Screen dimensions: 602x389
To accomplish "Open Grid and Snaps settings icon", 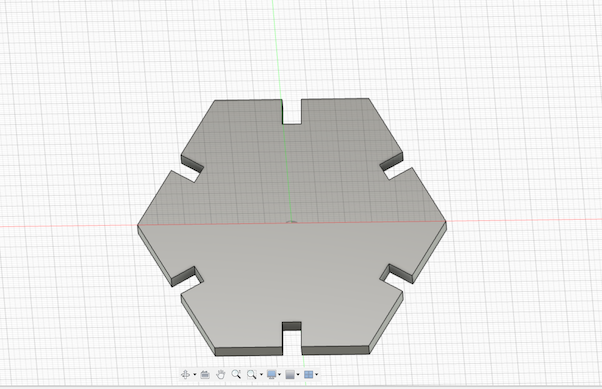I will click(x=290, y=374).
